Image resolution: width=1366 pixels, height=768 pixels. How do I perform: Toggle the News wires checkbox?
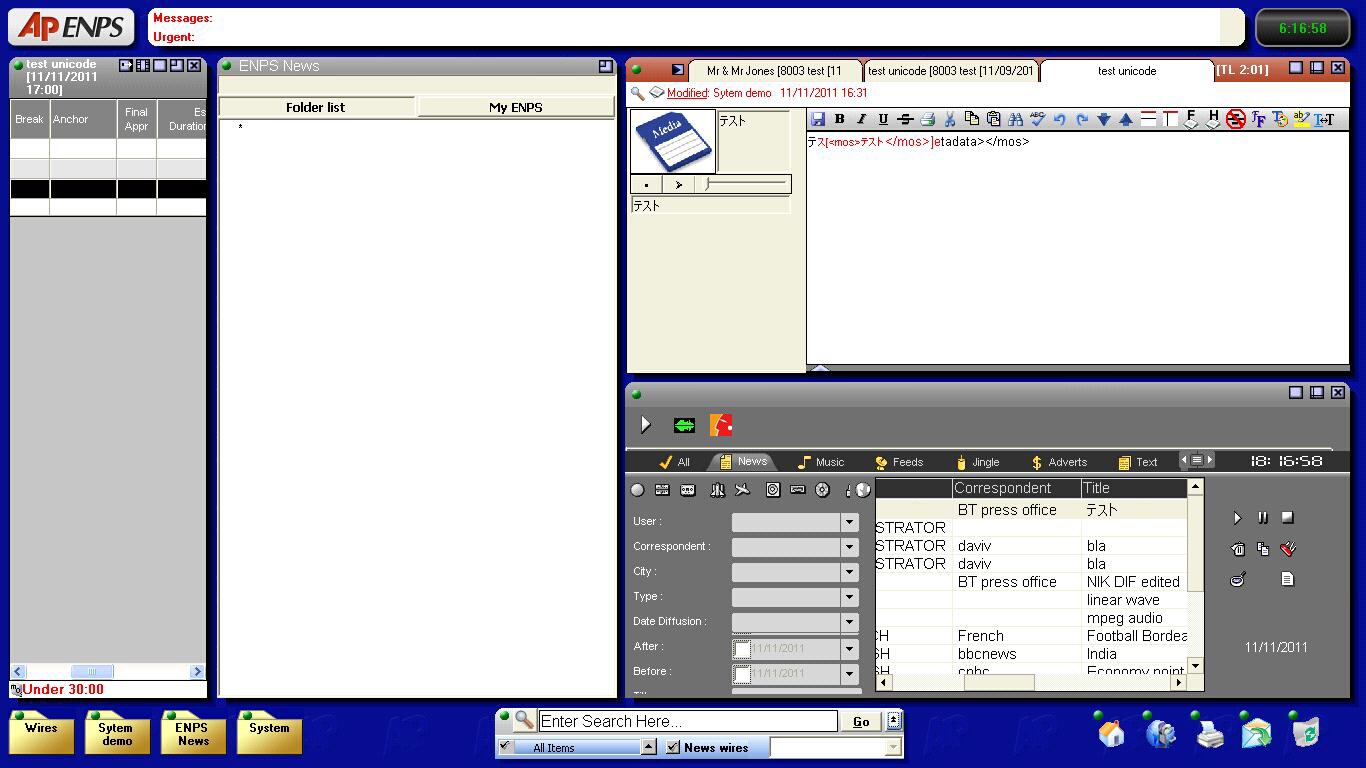(x=673, y=747)
